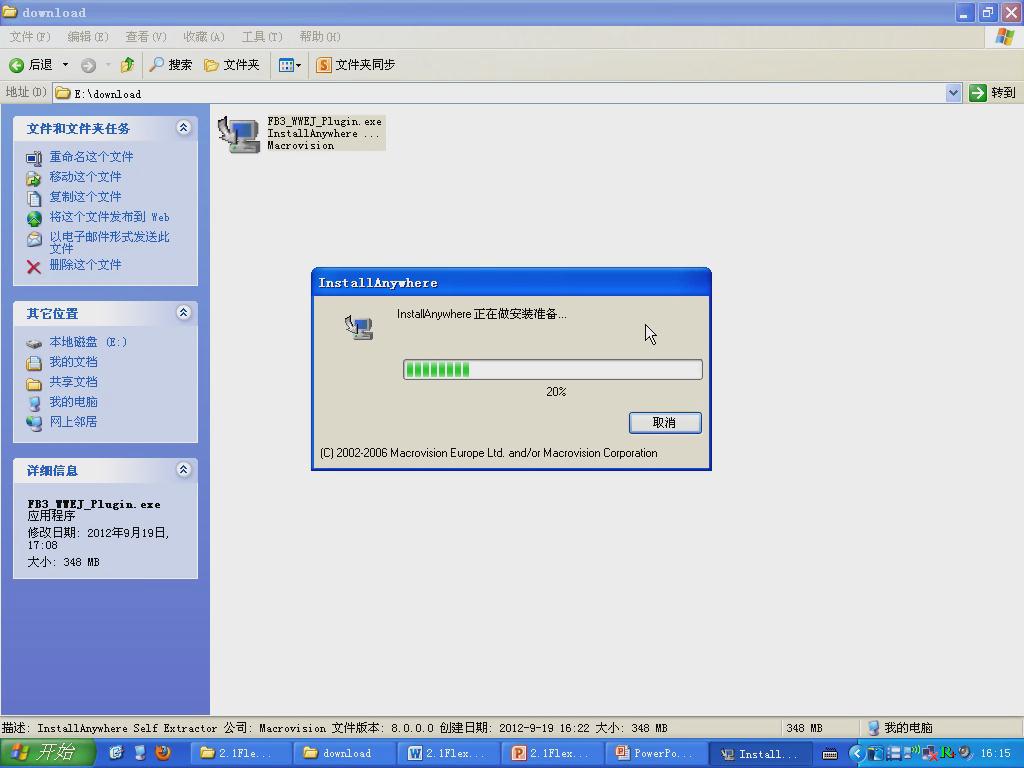Click the 20% progress text

pyautogui.click(x=556, y=392)
